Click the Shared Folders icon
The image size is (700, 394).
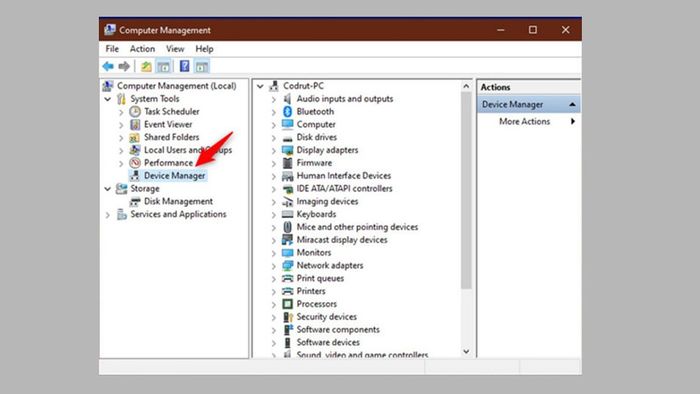pos(135,137)
